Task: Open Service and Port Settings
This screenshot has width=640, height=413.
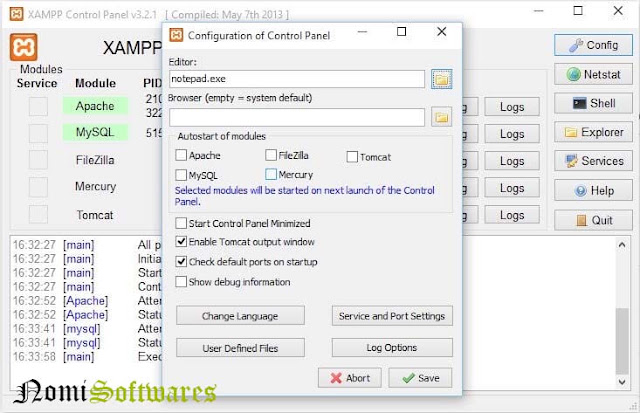Action: pos(392,316)
